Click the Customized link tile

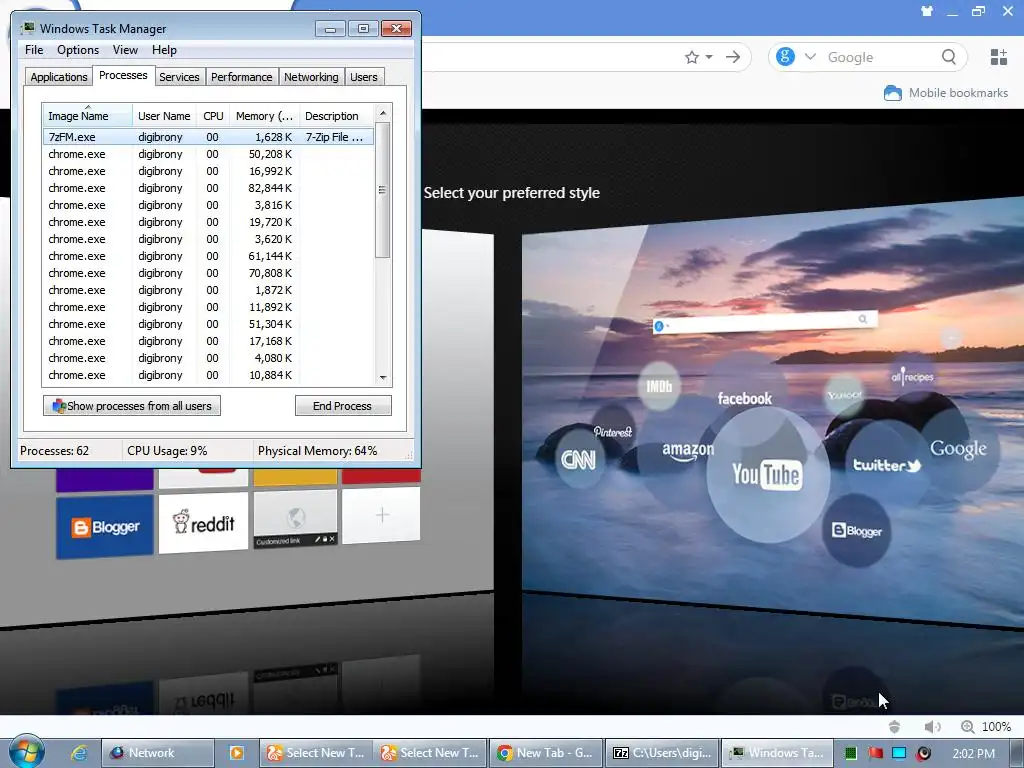click(295, 519)
